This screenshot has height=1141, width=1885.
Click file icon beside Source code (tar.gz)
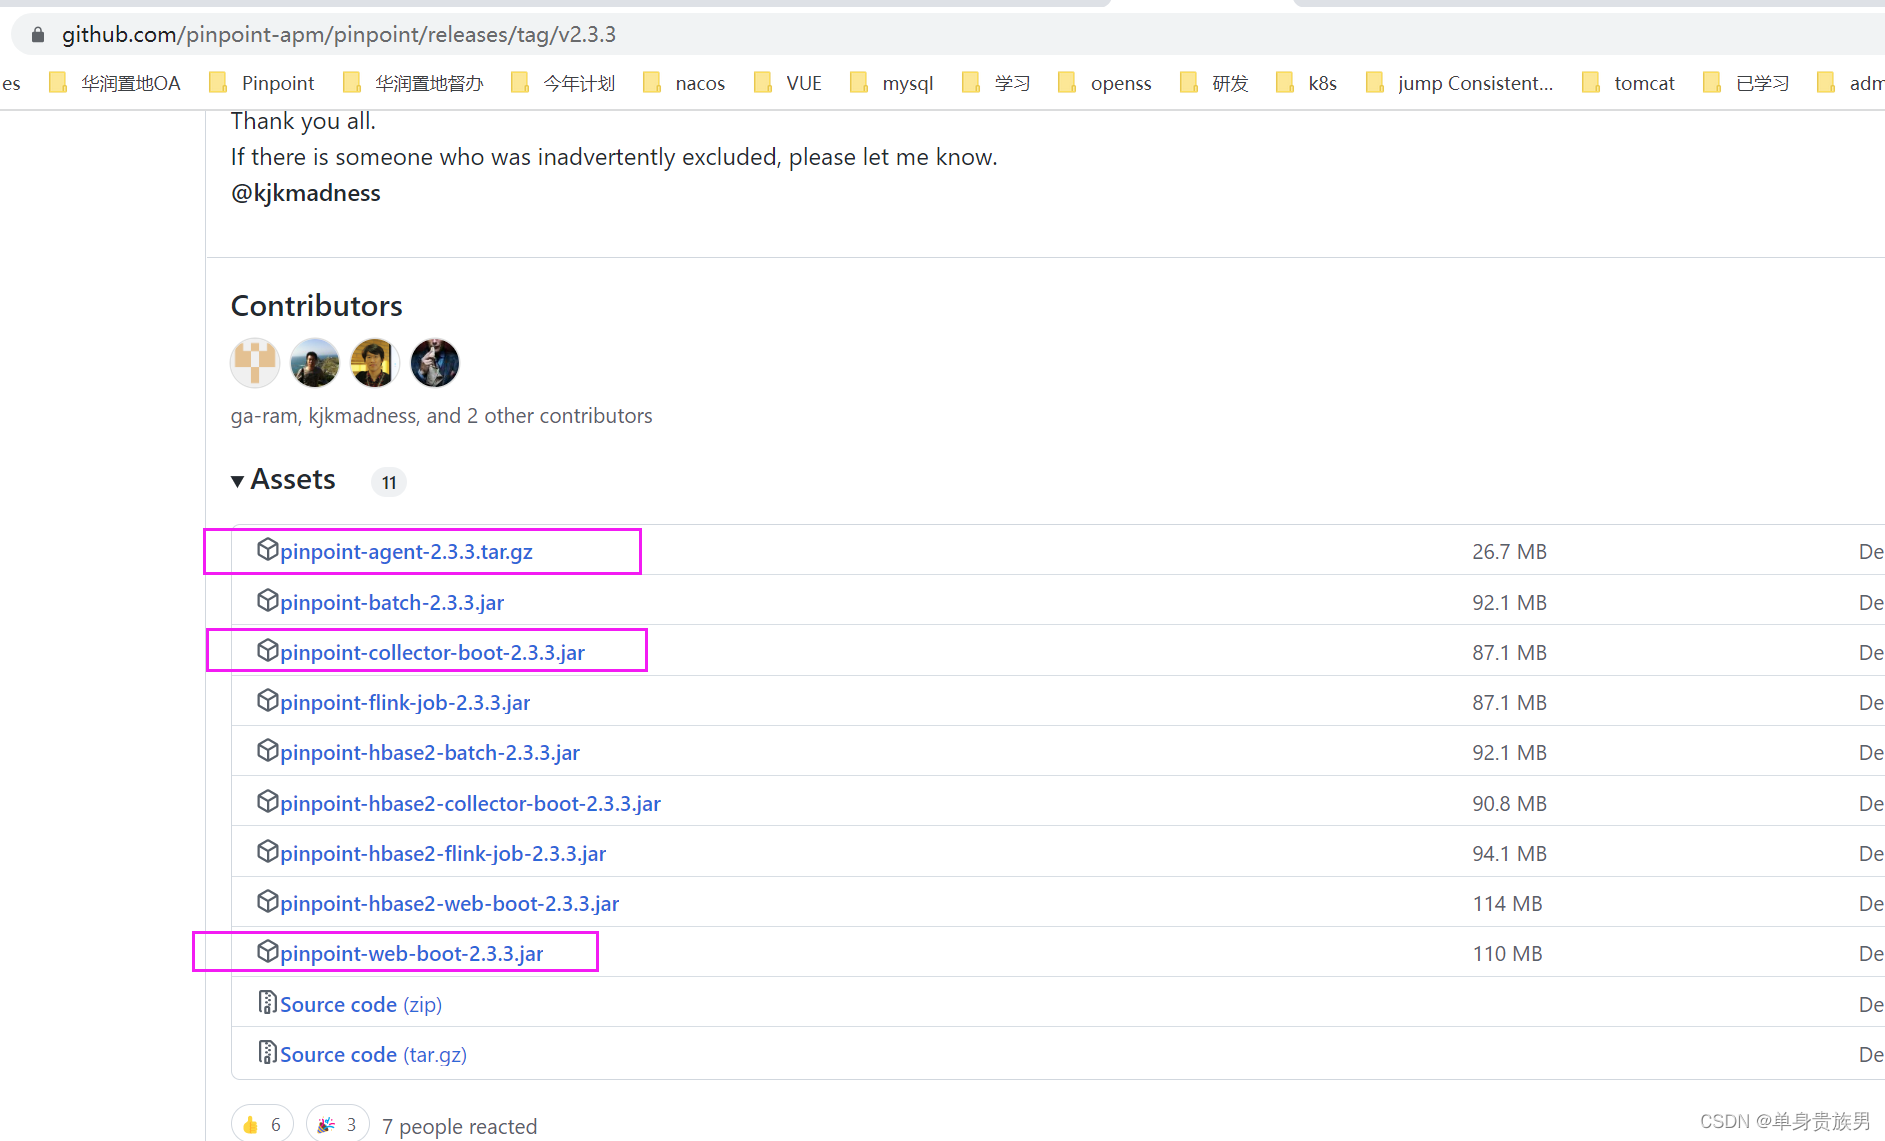pyautogui.click(x=267, y=1052)
